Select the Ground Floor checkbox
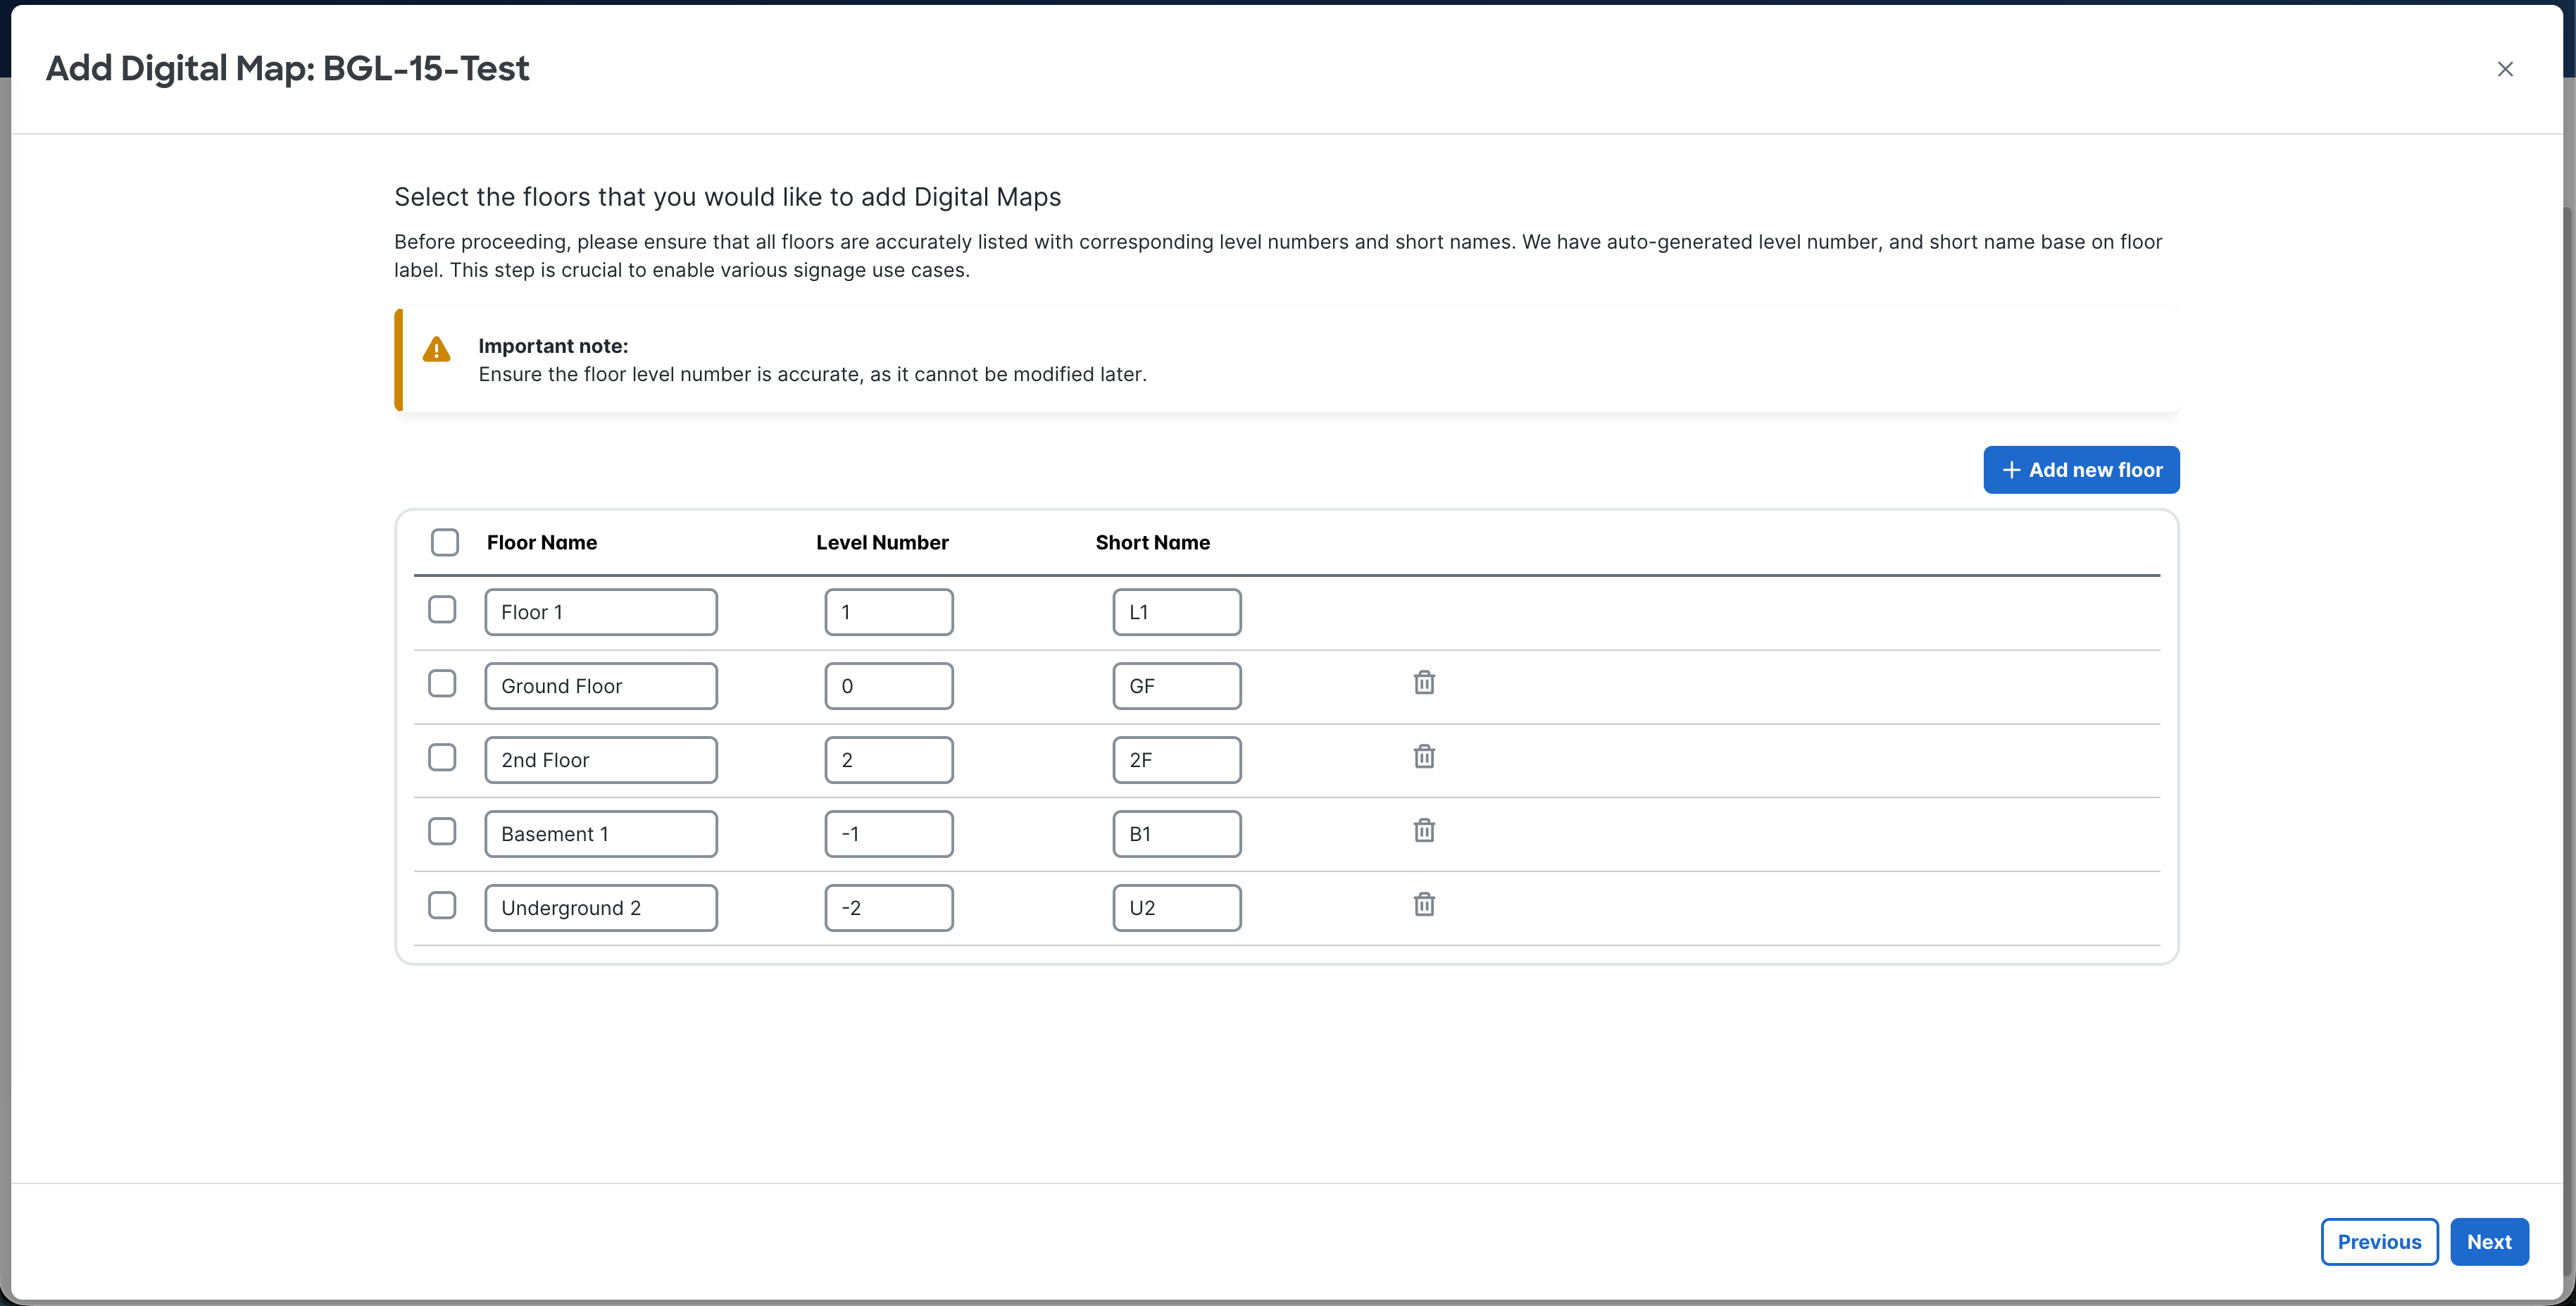The width and height of the screenshot is (2576, 1306). pyautogui.click(x=442, y=684)
